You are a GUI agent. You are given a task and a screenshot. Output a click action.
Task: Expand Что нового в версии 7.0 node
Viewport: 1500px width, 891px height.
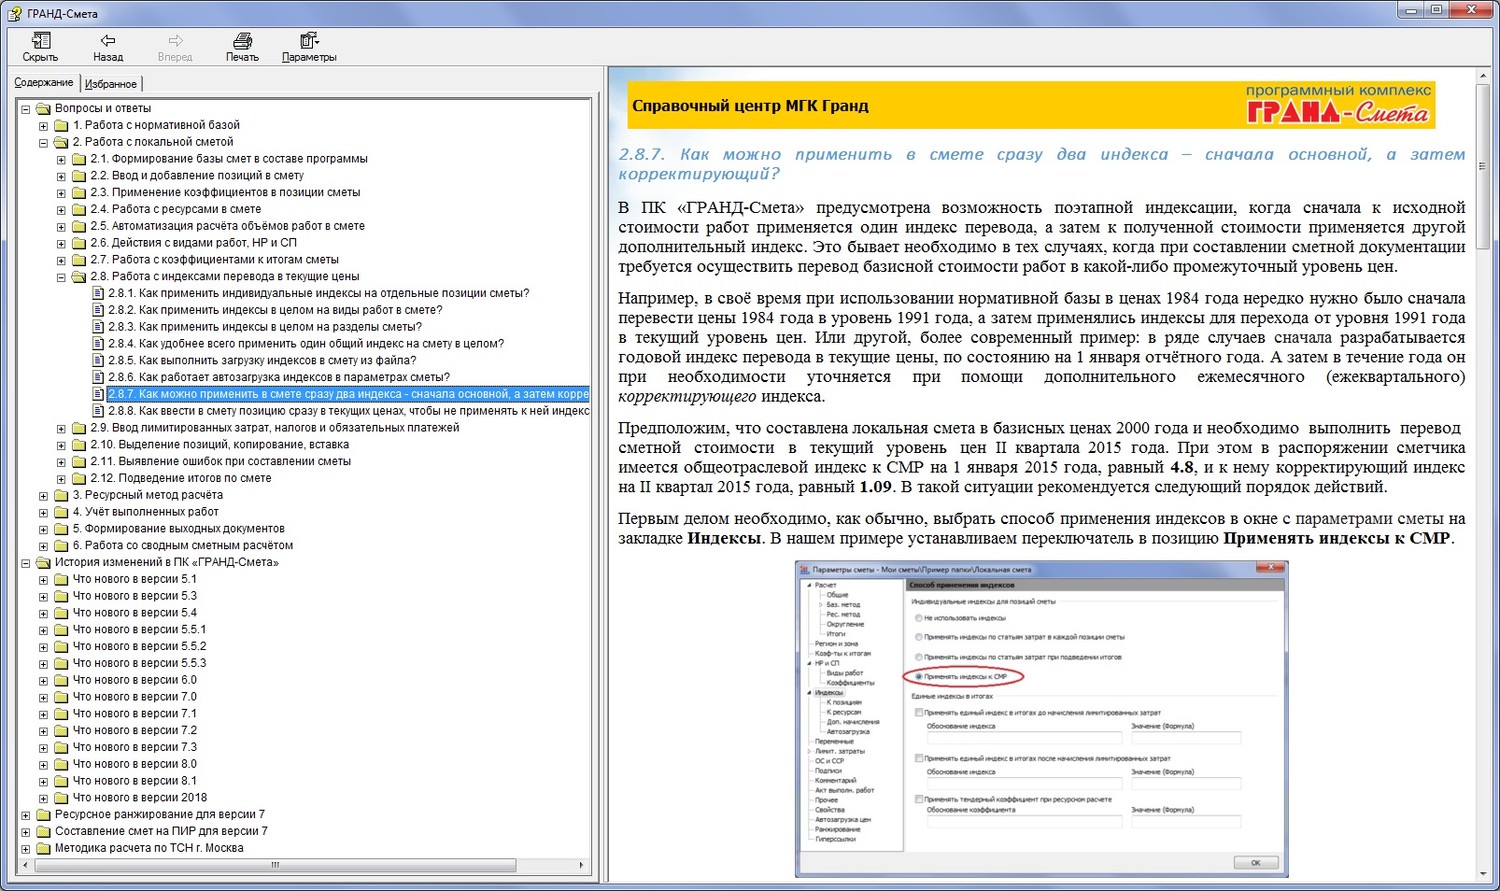pyautogui.click(x=43, y=697)
